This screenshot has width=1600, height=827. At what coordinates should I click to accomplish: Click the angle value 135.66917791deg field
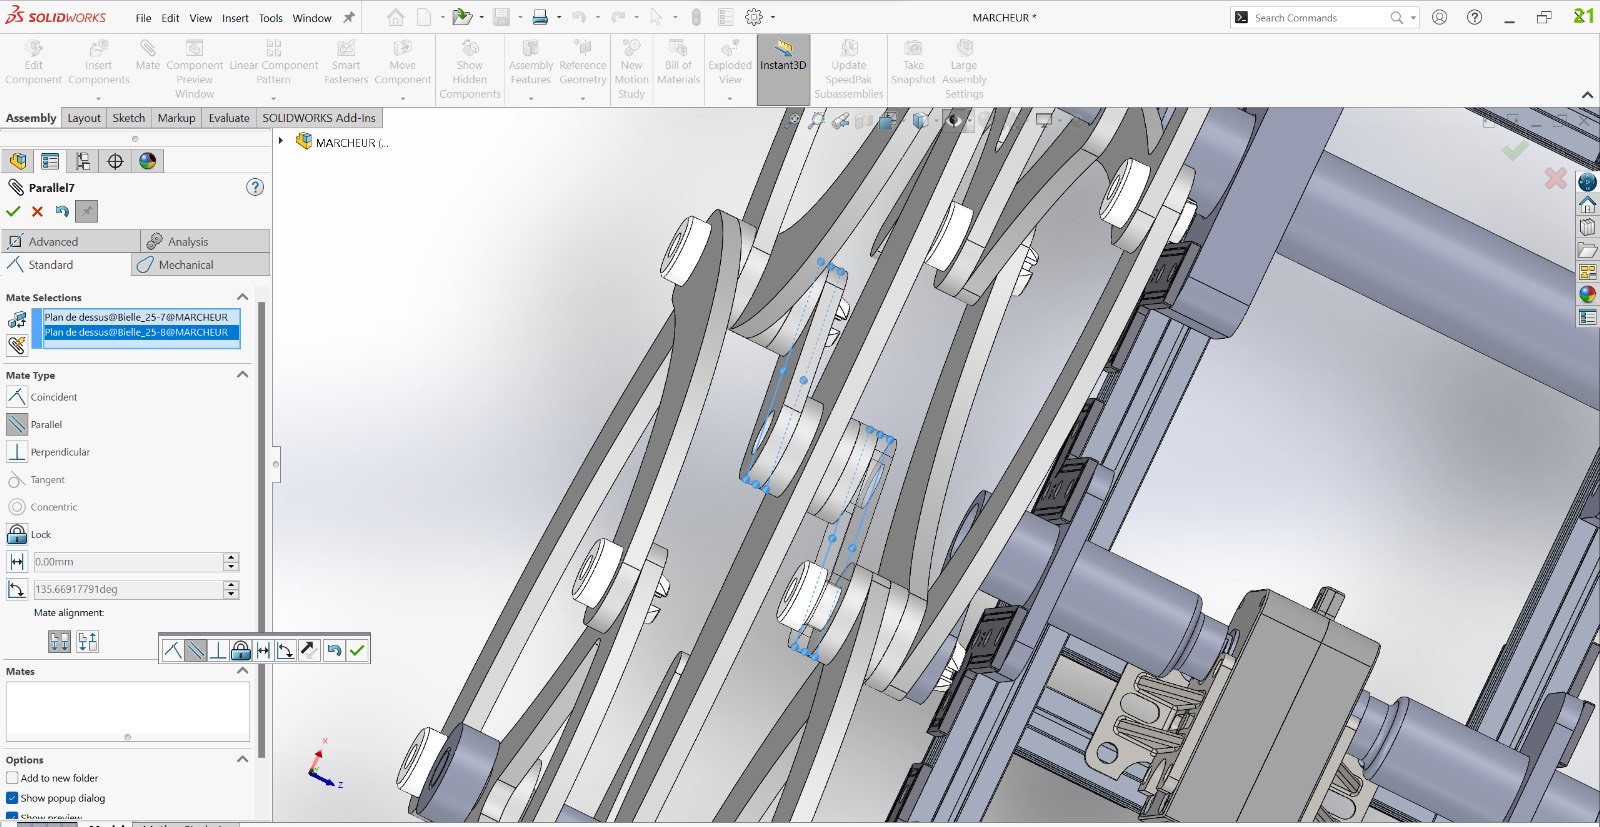[x=128, y=589]
